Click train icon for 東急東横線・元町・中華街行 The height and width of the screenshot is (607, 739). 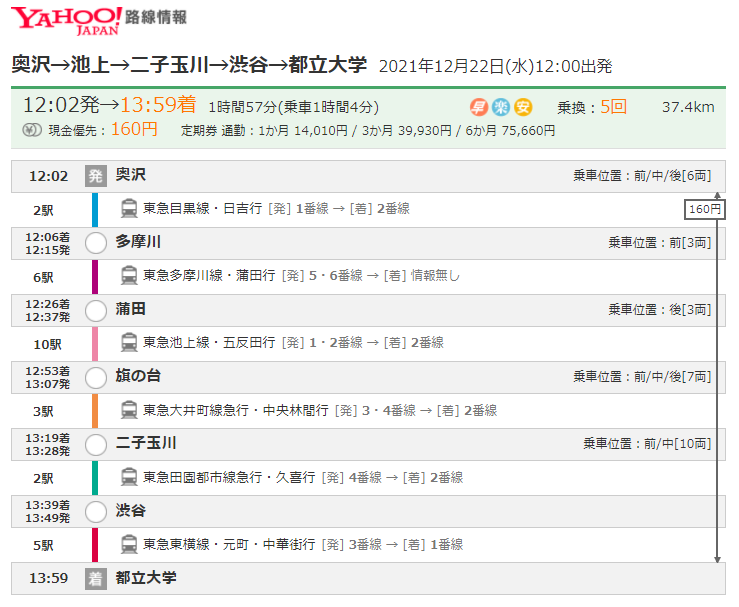pos(129,545)
